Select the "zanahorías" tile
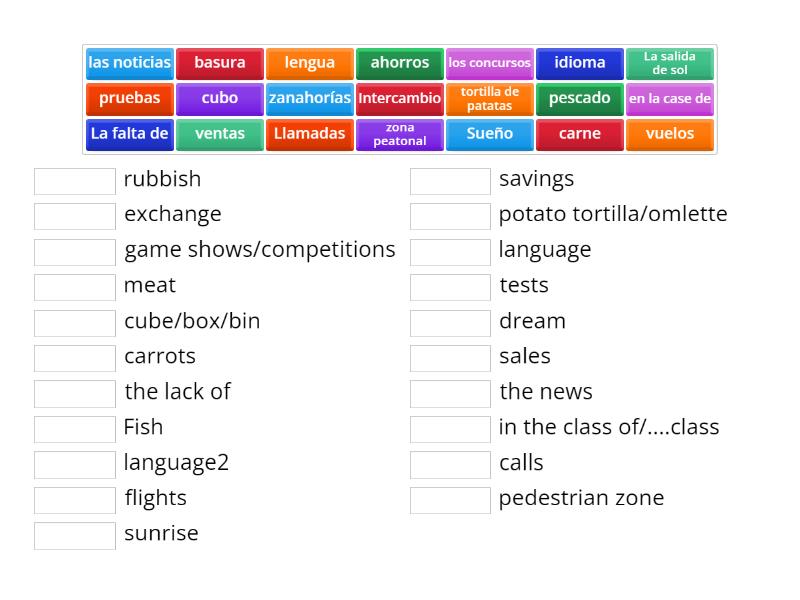Screen dimensions: 800x600 tap(309, 98)
